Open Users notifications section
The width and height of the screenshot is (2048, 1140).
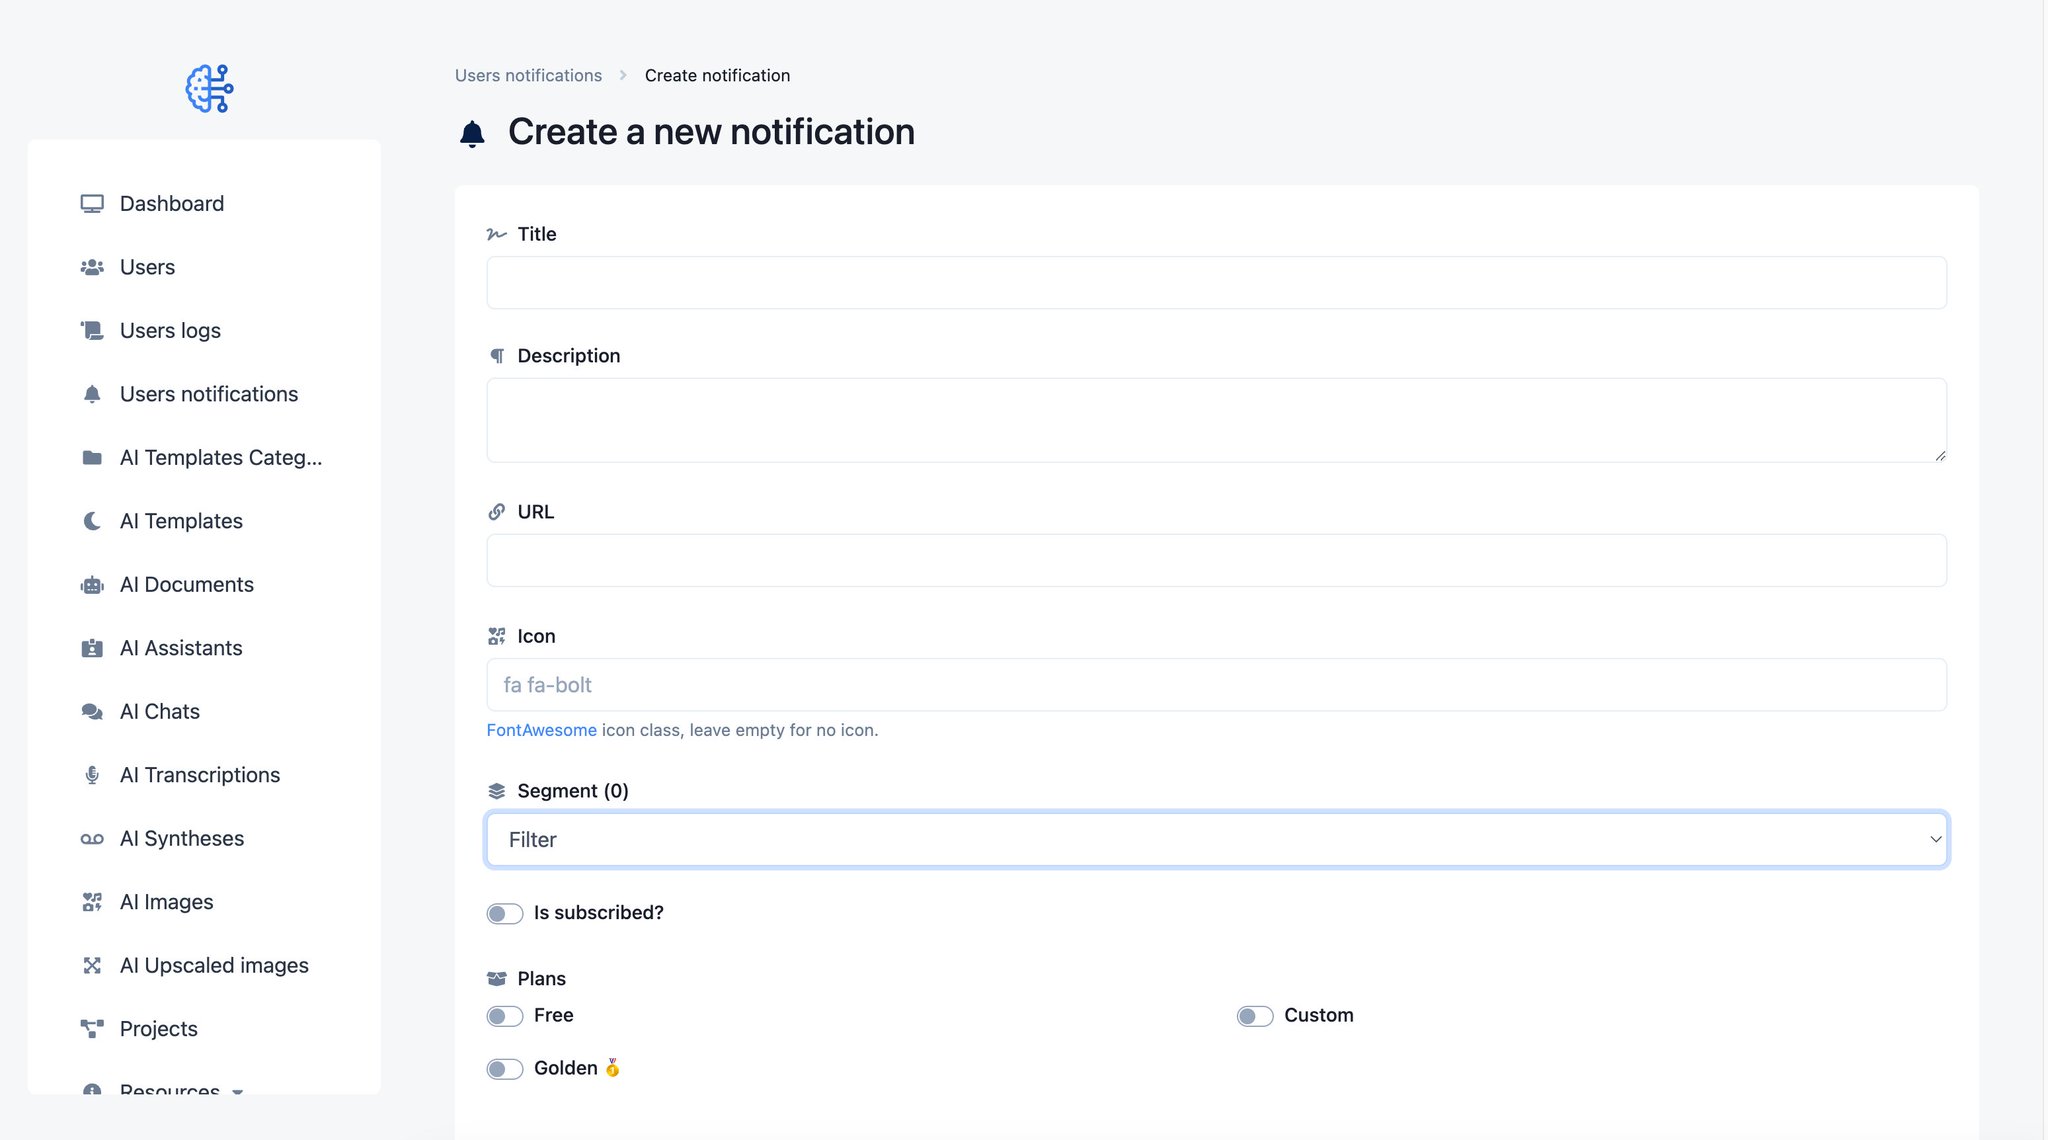coord(208,394)
